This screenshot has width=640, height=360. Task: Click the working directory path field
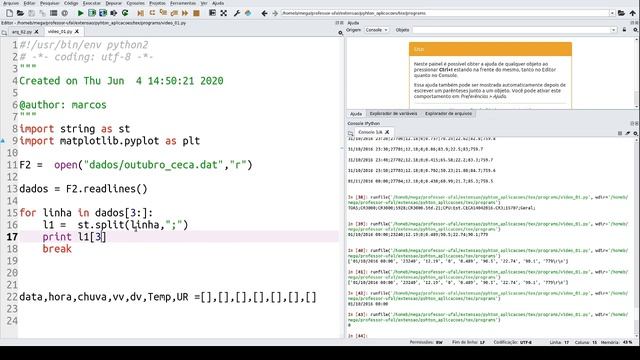(444, 13)
